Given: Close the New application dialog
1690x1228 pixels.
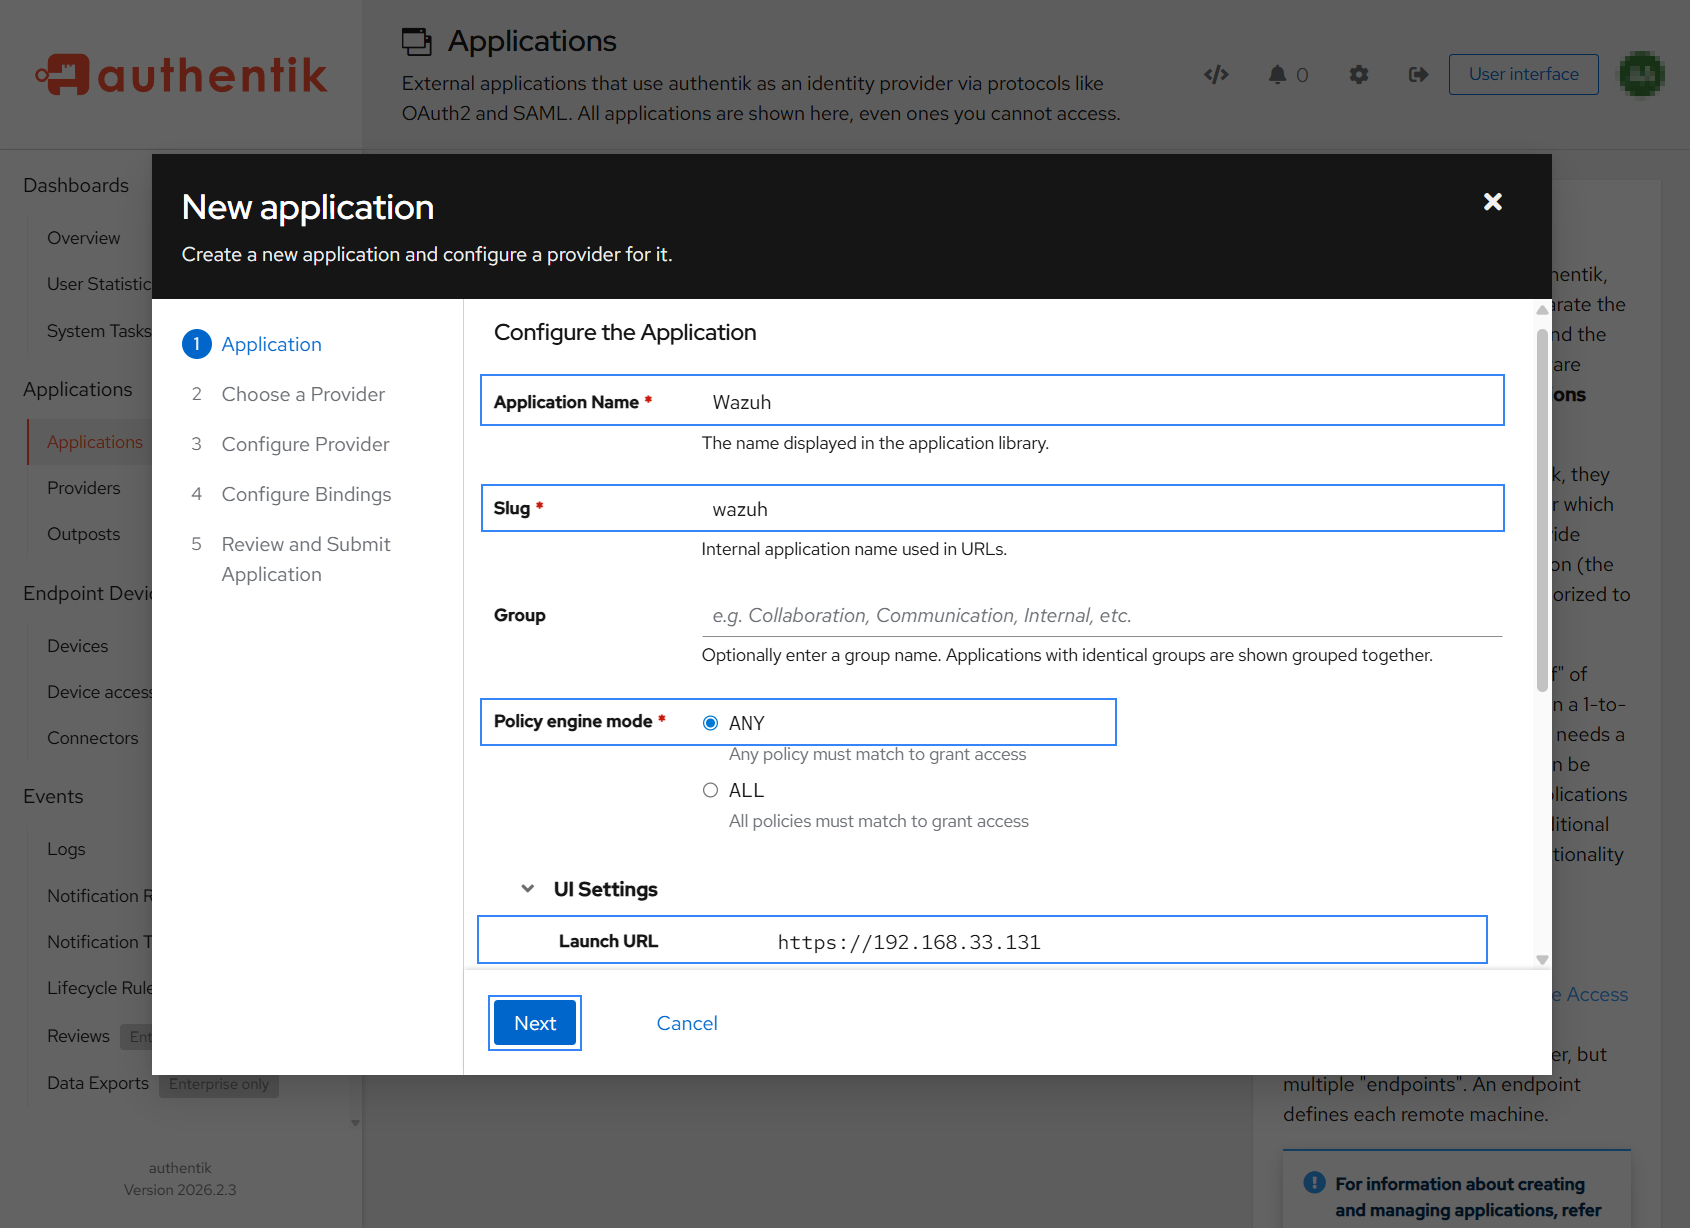Looking at the screenshot, I should pos(1492,202).
